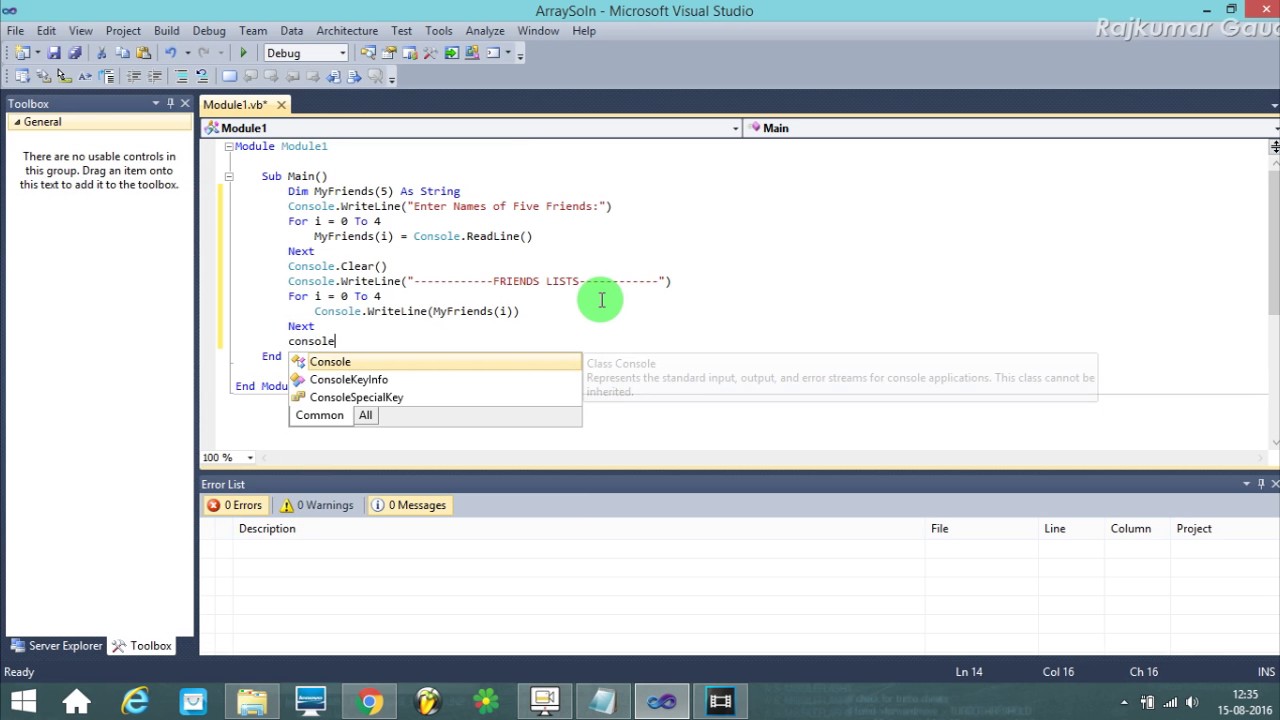Open the File menu
The height and width of the screenshot is (720, 1280).
[x=16, y=31]
